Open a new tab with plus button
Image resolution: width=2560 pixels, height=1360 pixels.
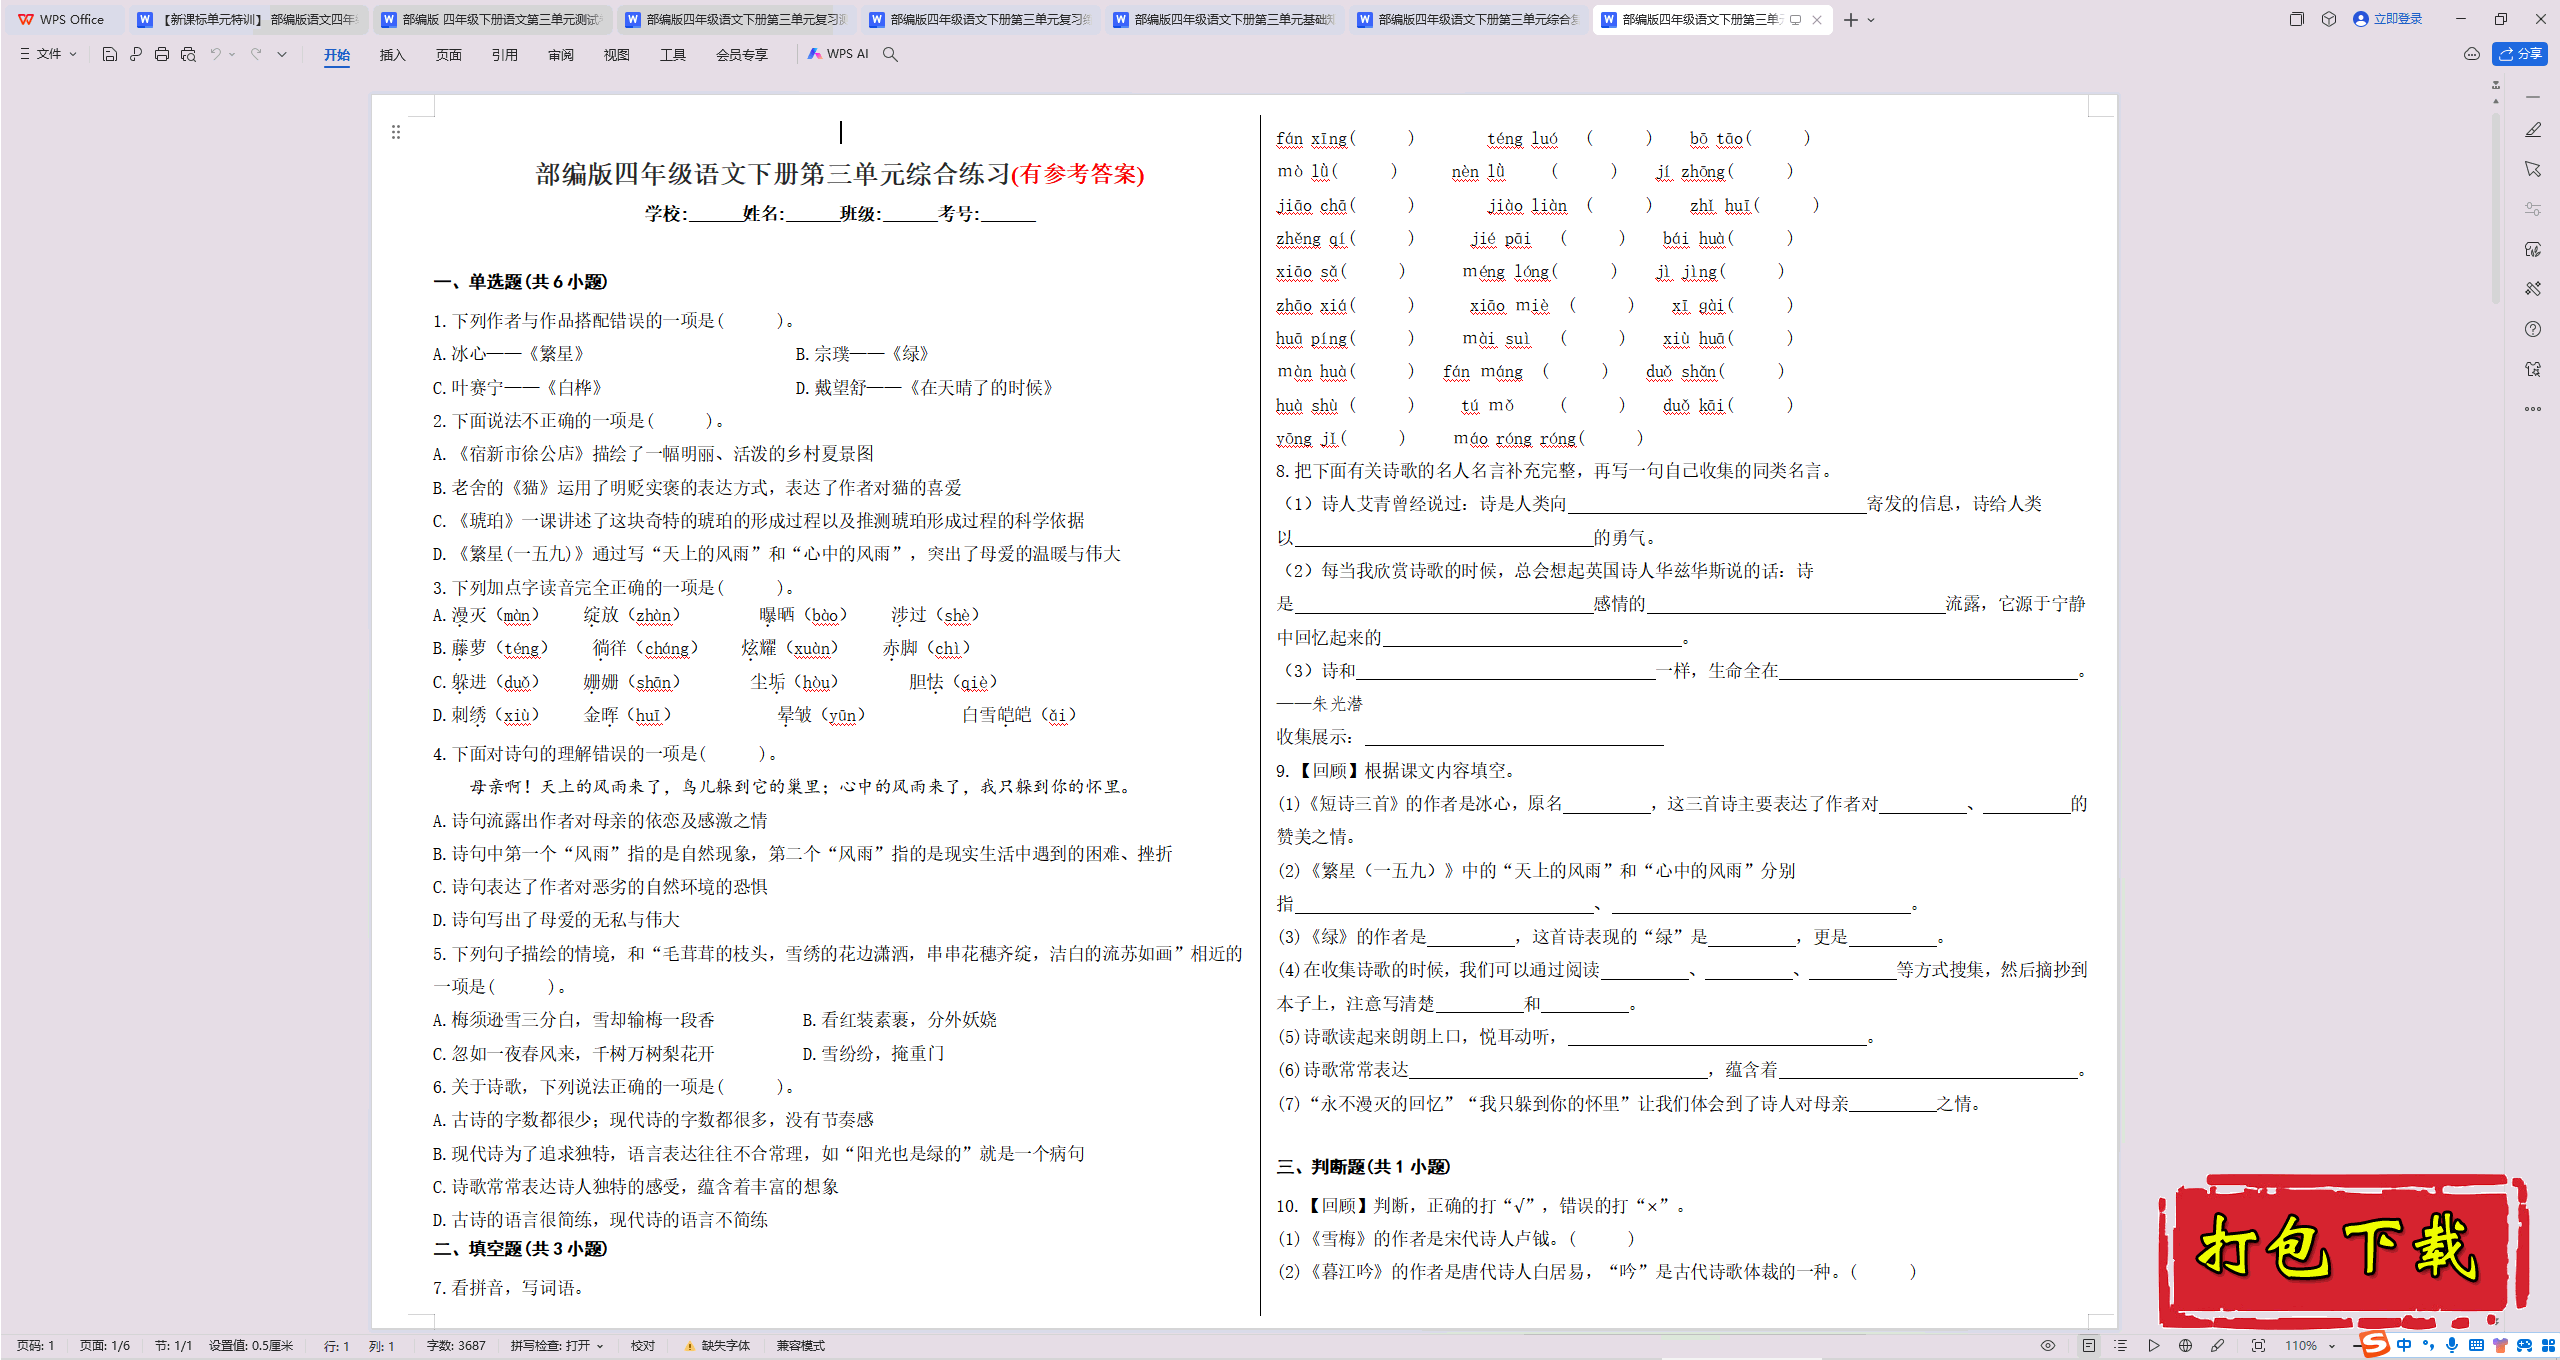tap(1851, 20)
